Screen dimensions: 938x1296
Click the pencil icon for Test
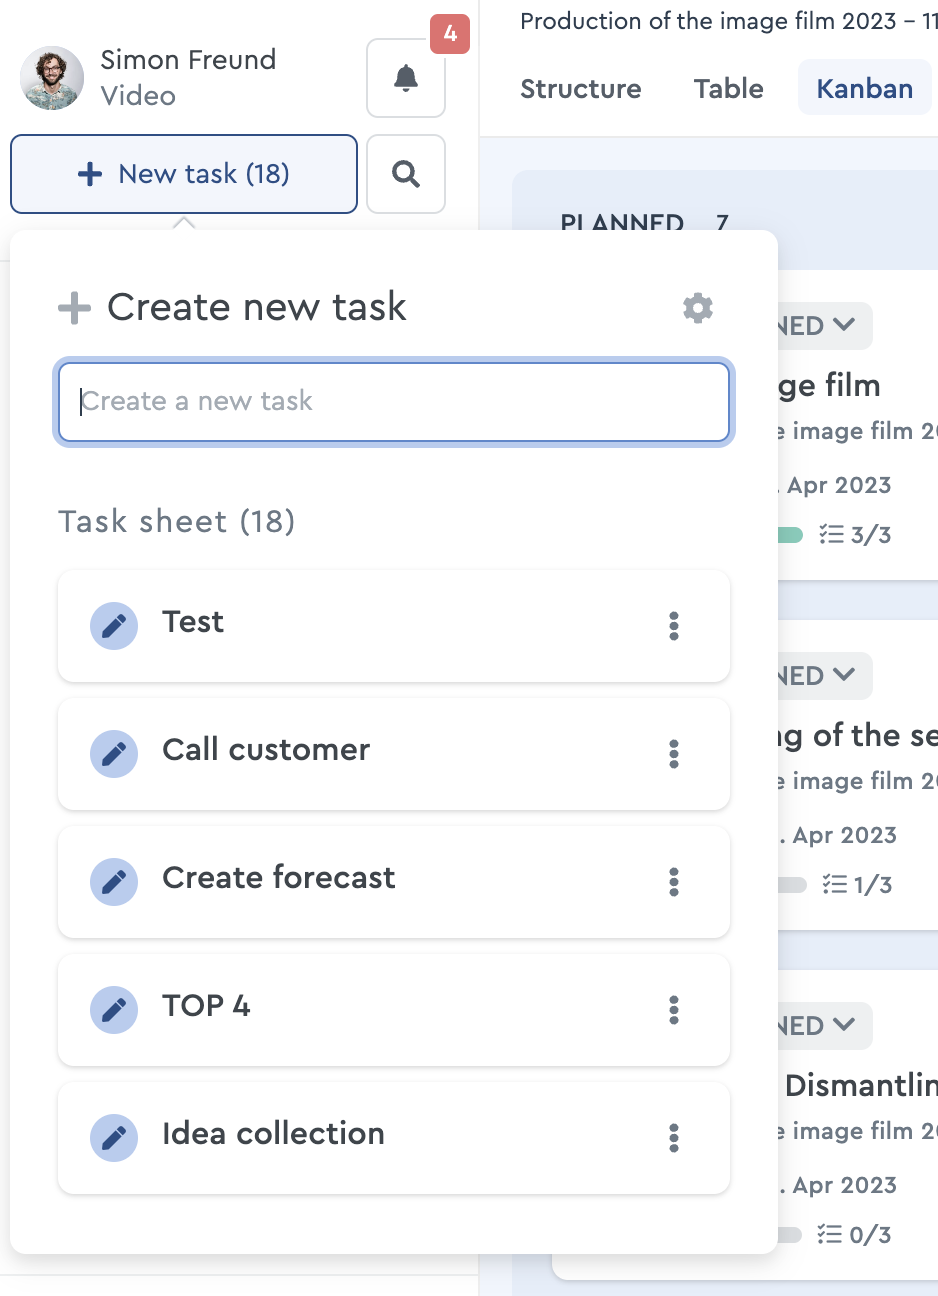point(114,626)
